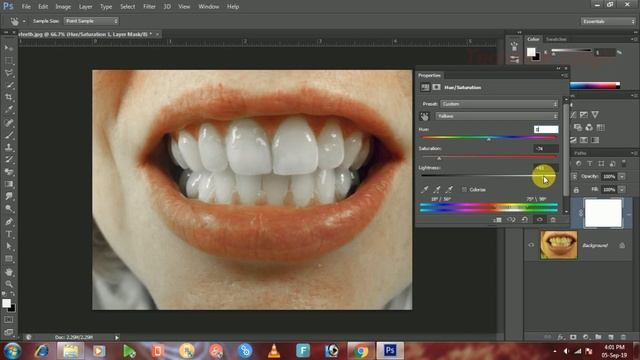
Task: Create new group folder icon in Layers panel
Action: click(x=598, y=337)
